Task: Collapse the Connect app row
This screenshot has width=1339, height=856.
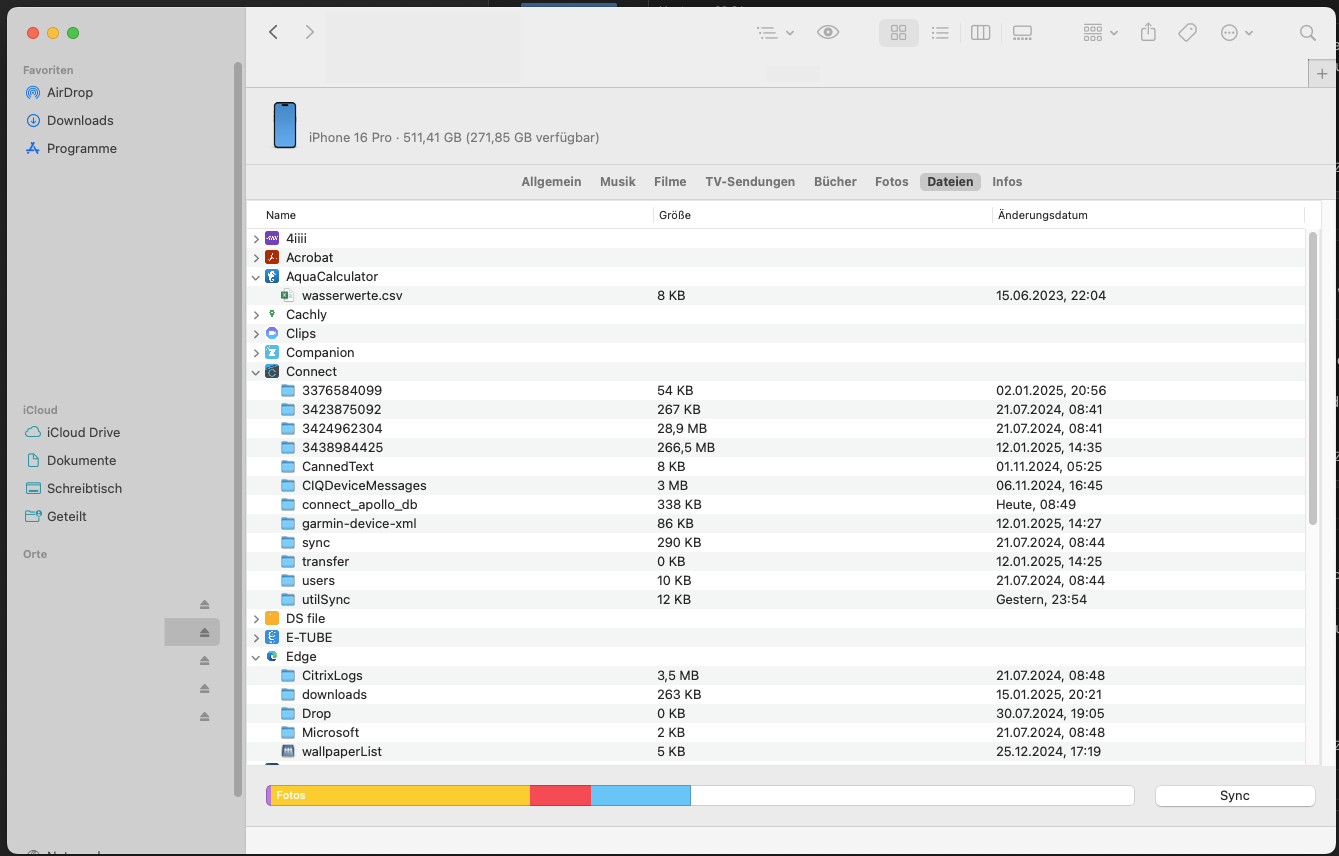Action: pyautogui.click(x=256, y=371)
